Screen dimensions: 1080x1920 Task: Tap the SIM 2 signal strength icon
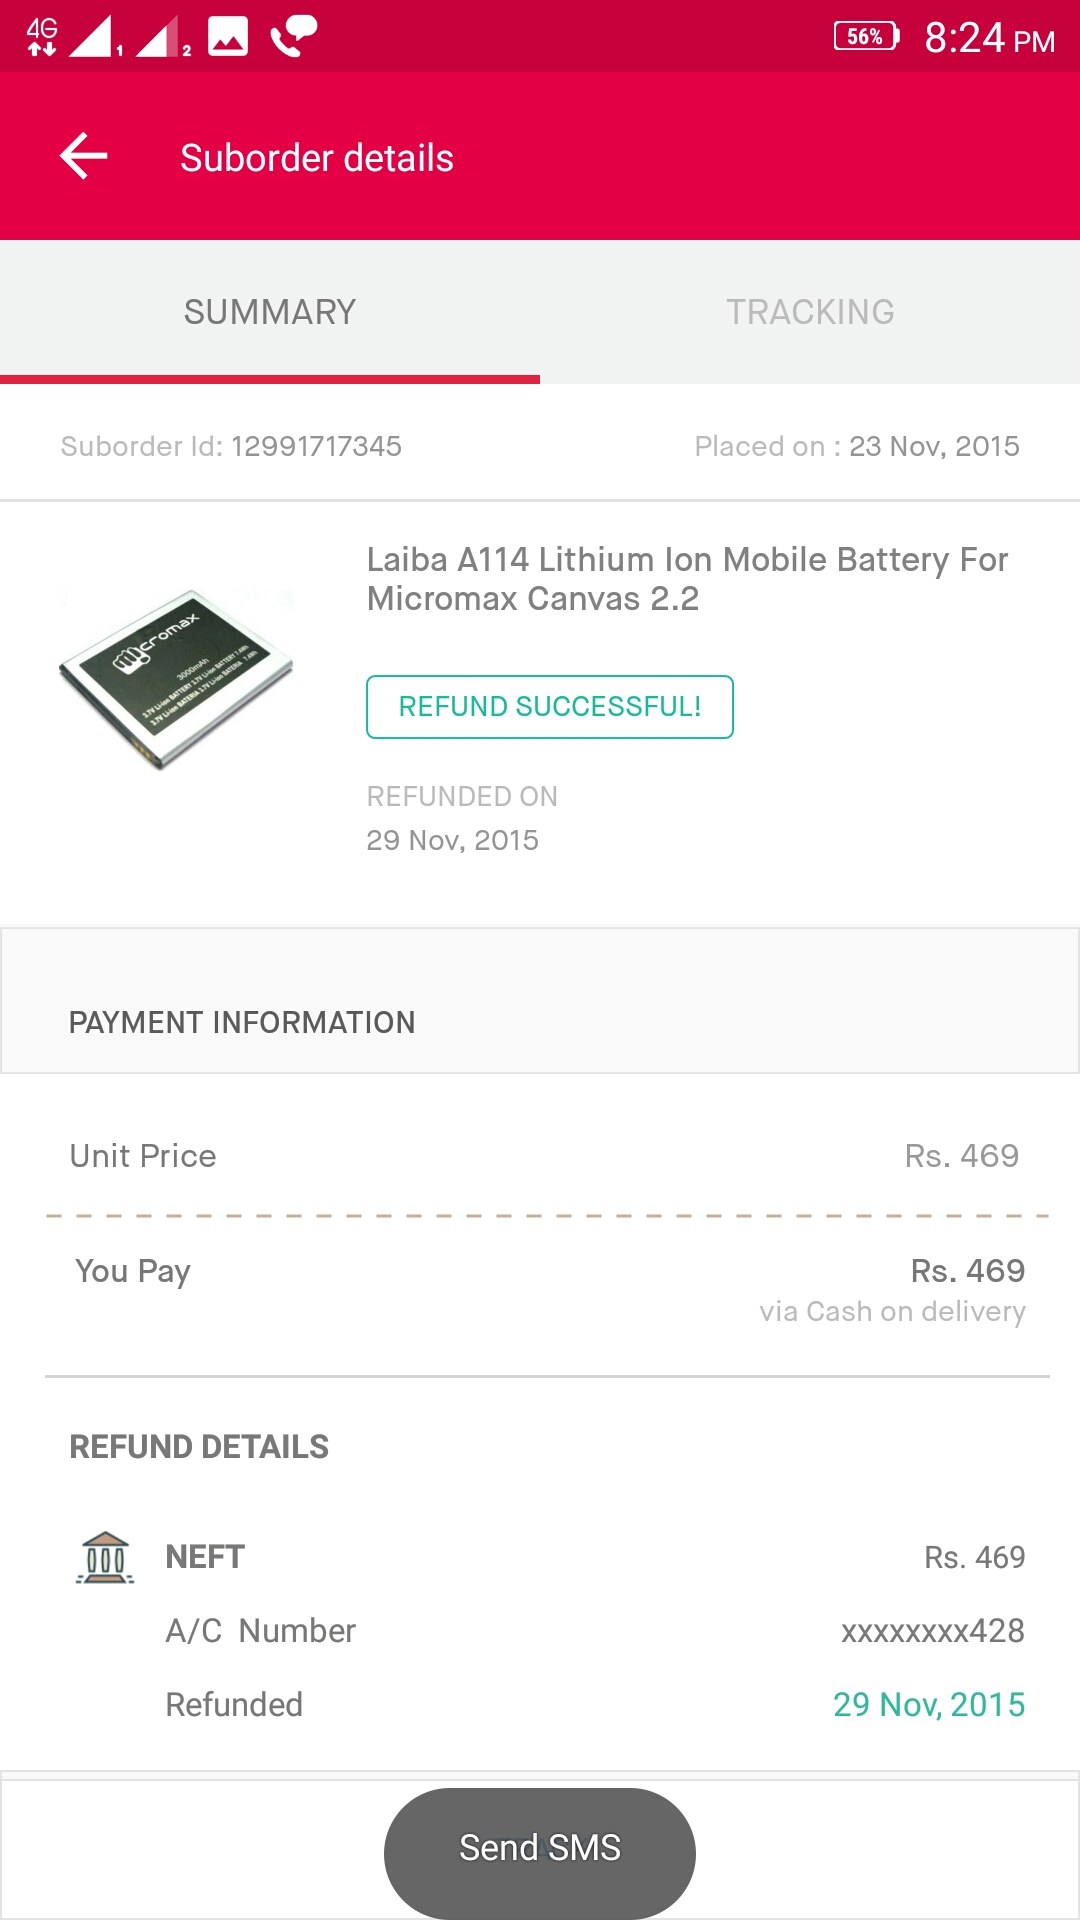(x=162, y=37)
